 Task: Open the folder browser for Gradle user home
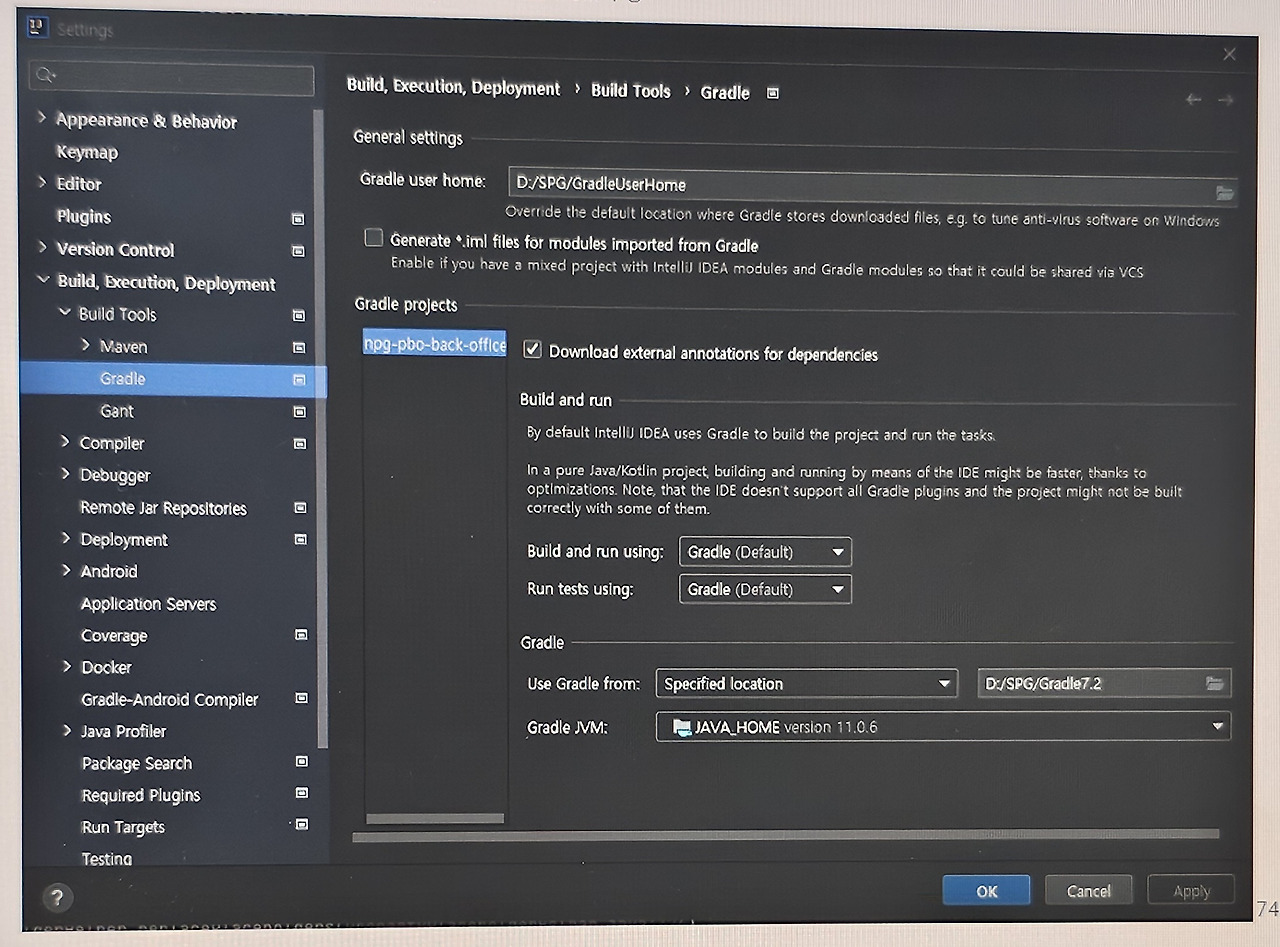point(1224,193)
